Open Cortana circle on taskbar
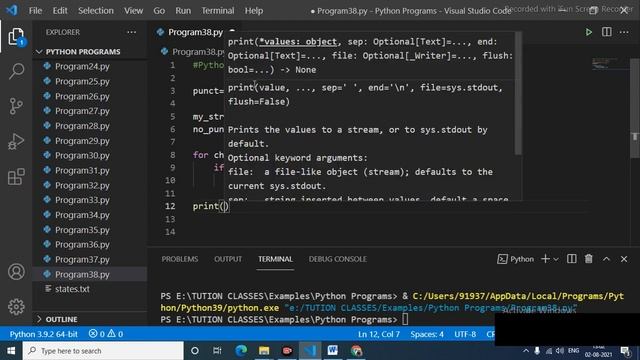The width and height of the screenshot is (640, 360). click(x=195, y=351)
